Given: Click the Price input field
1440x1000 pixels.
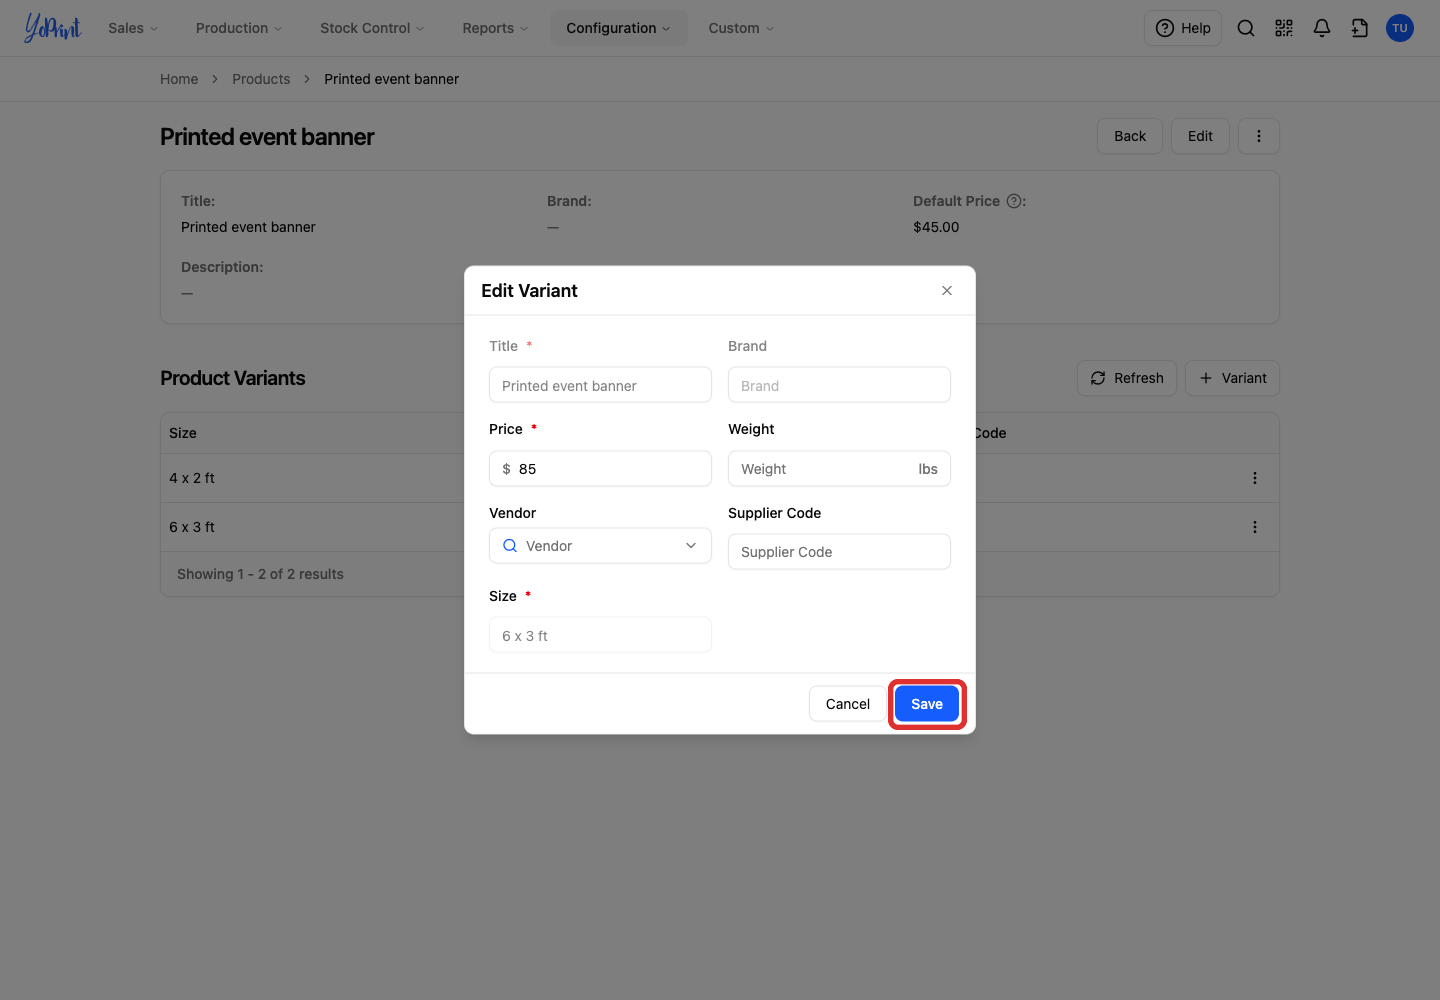Looking at the screenshot, I should click(x=600, y=469).
